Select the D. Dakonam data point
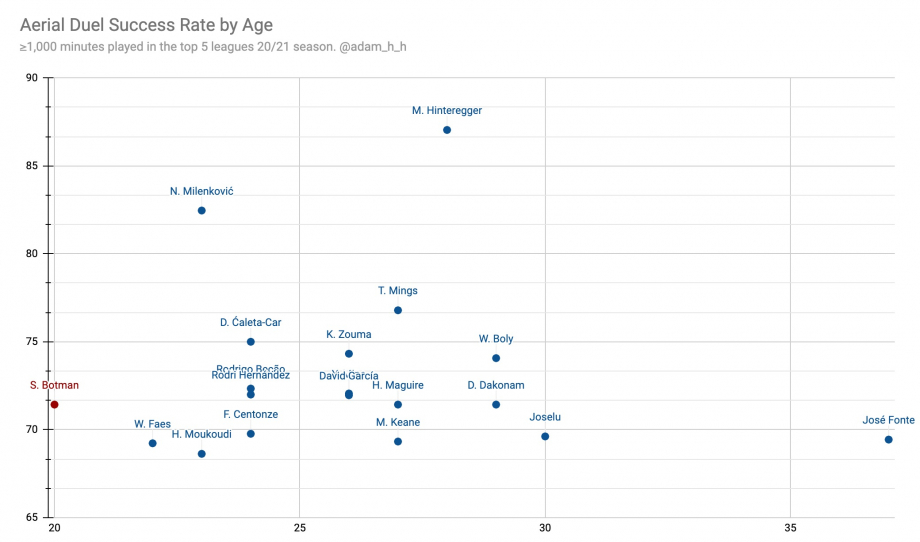The height and width of the screenshot is (542, 920). (x=496, y=405)
